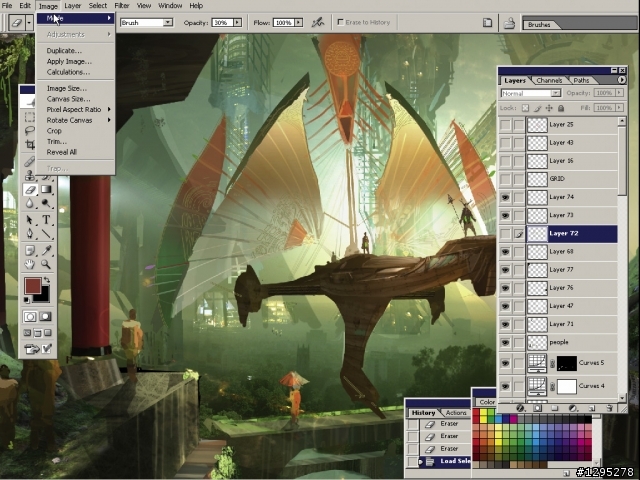Add layer mask icon in Layers panel
The height and width of the screenshot is (480, 640).
[x=538, y=408]
